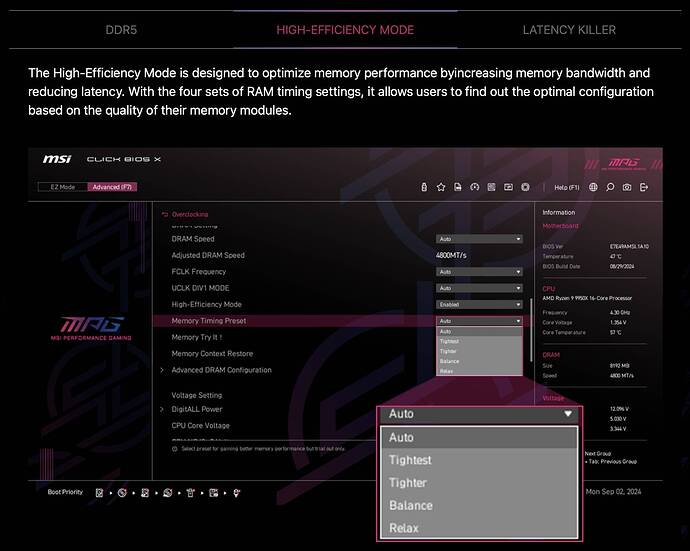The width and height of the screenshot is (690, 551).
Task: Click the magnifier search icon in BIOS toolbar
Action: (610, 187)
